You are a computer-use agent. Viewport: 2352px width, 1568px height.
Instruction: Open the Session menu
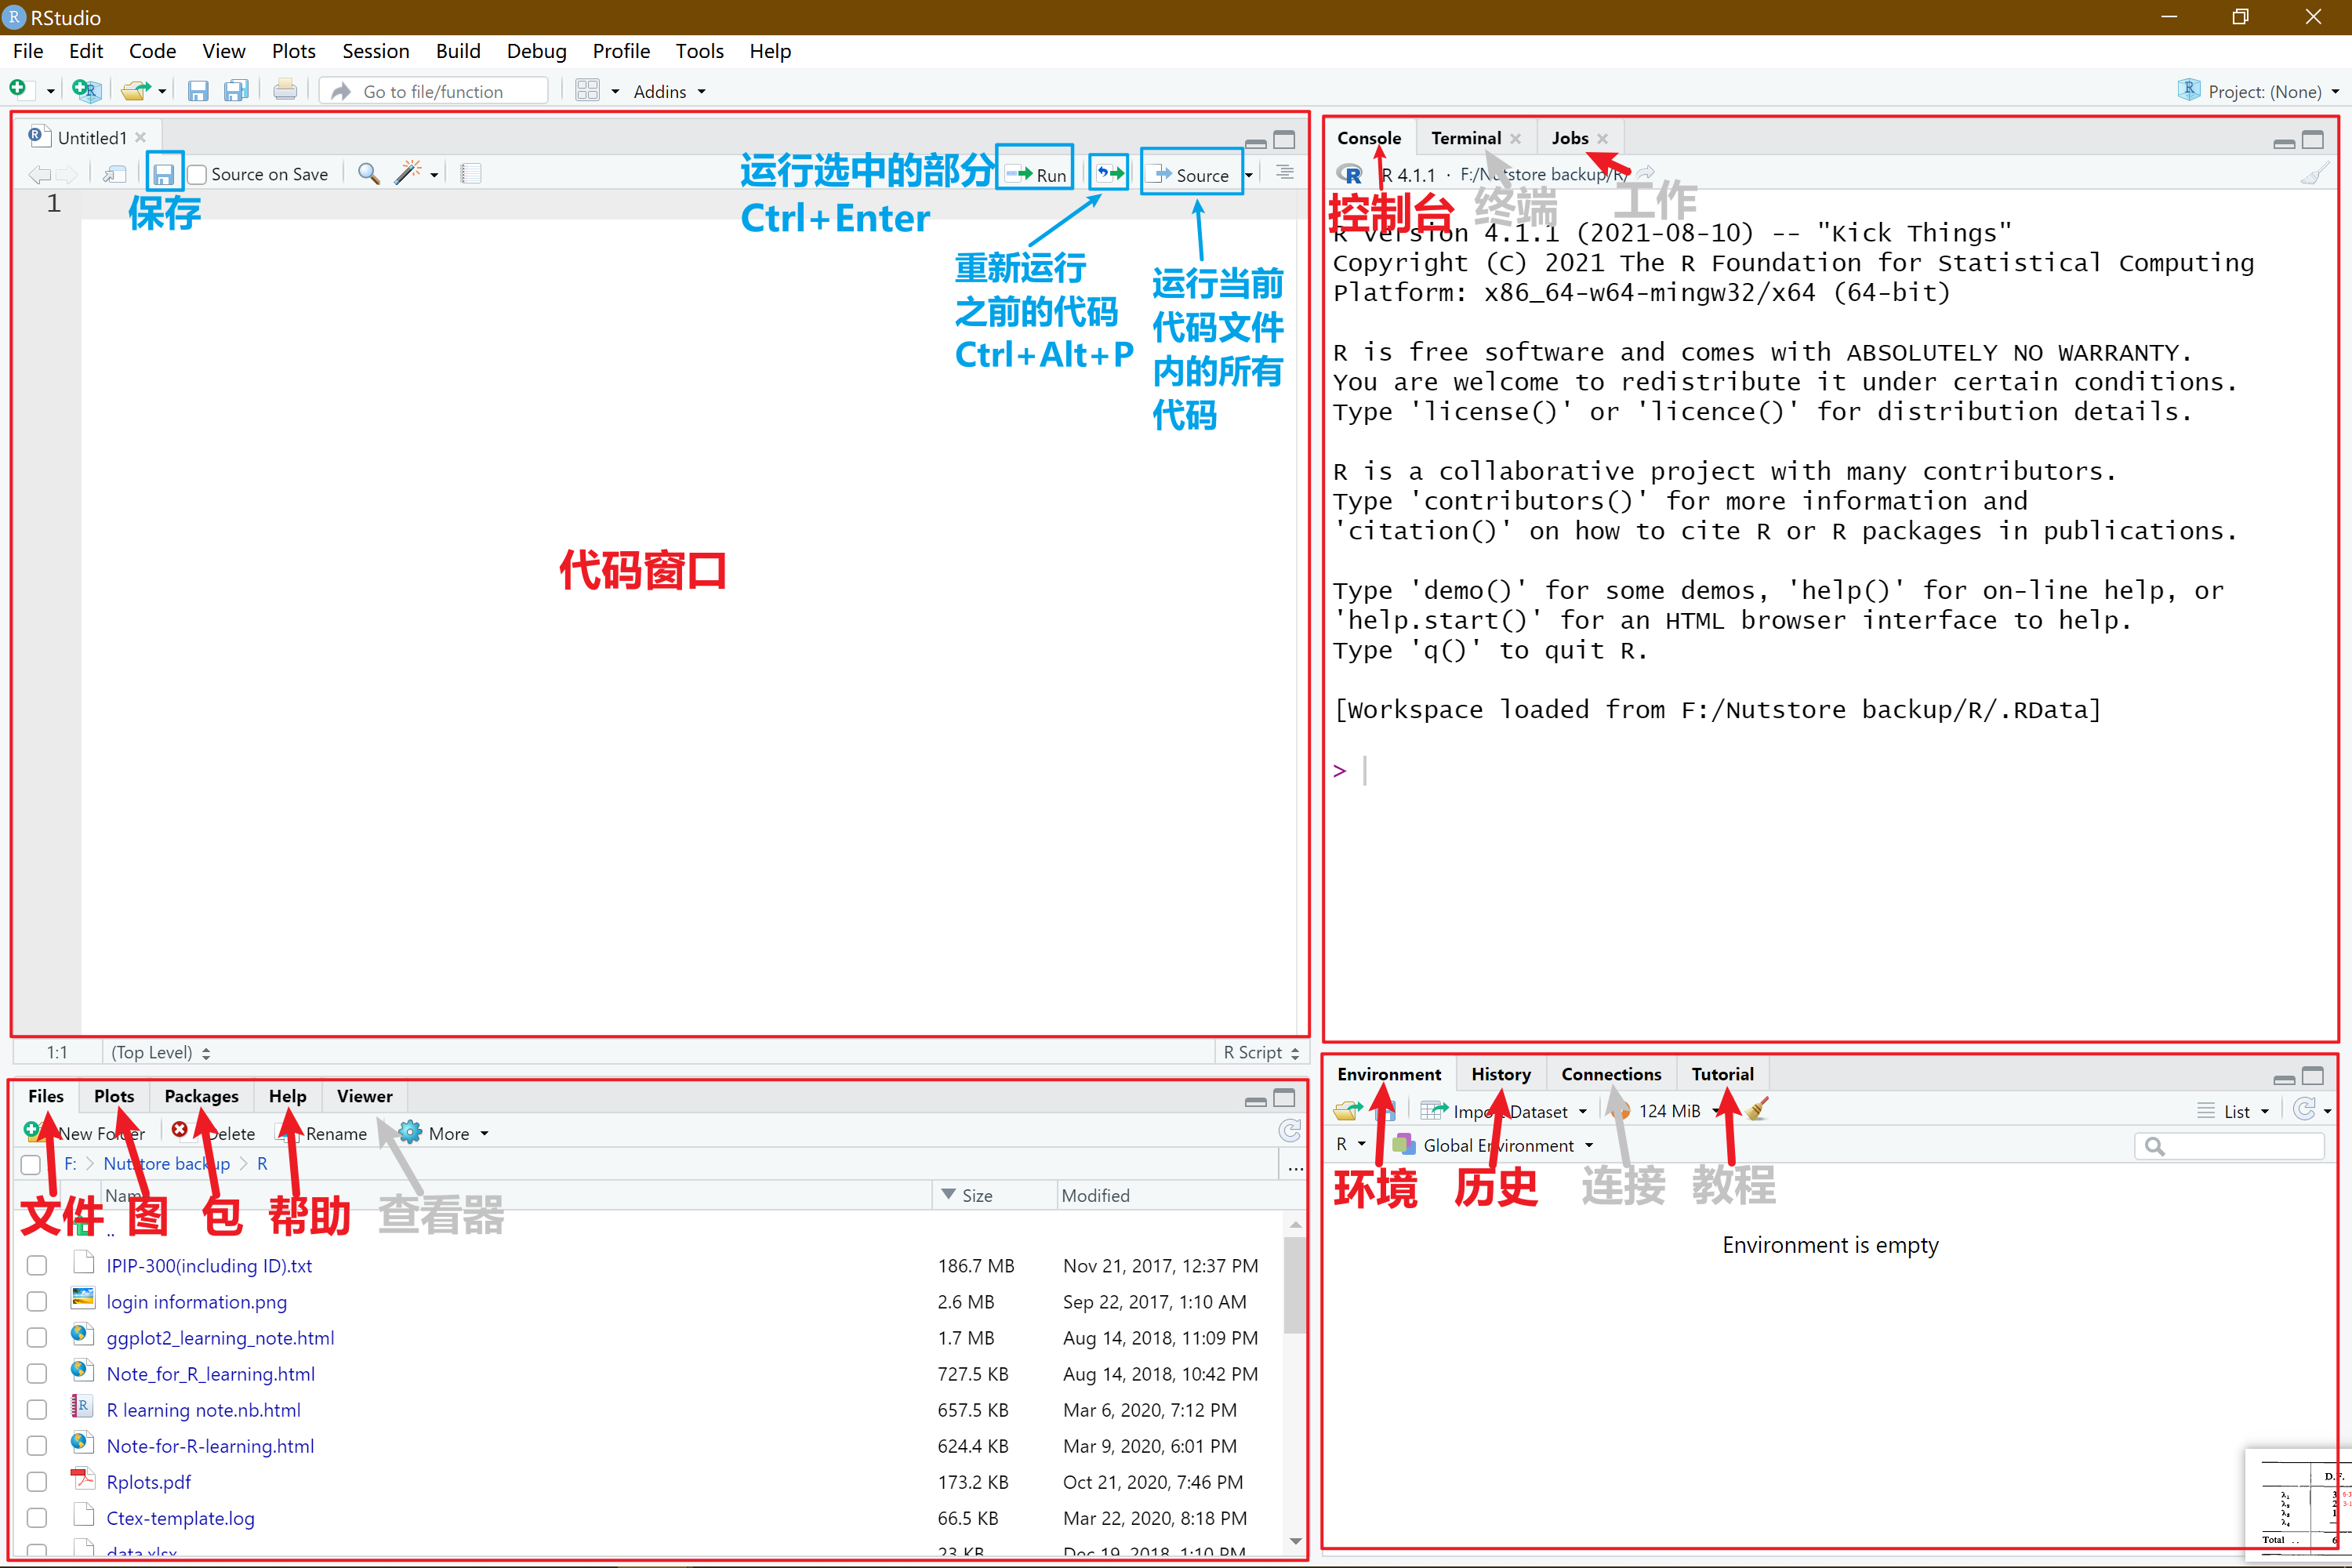[376, 51]
